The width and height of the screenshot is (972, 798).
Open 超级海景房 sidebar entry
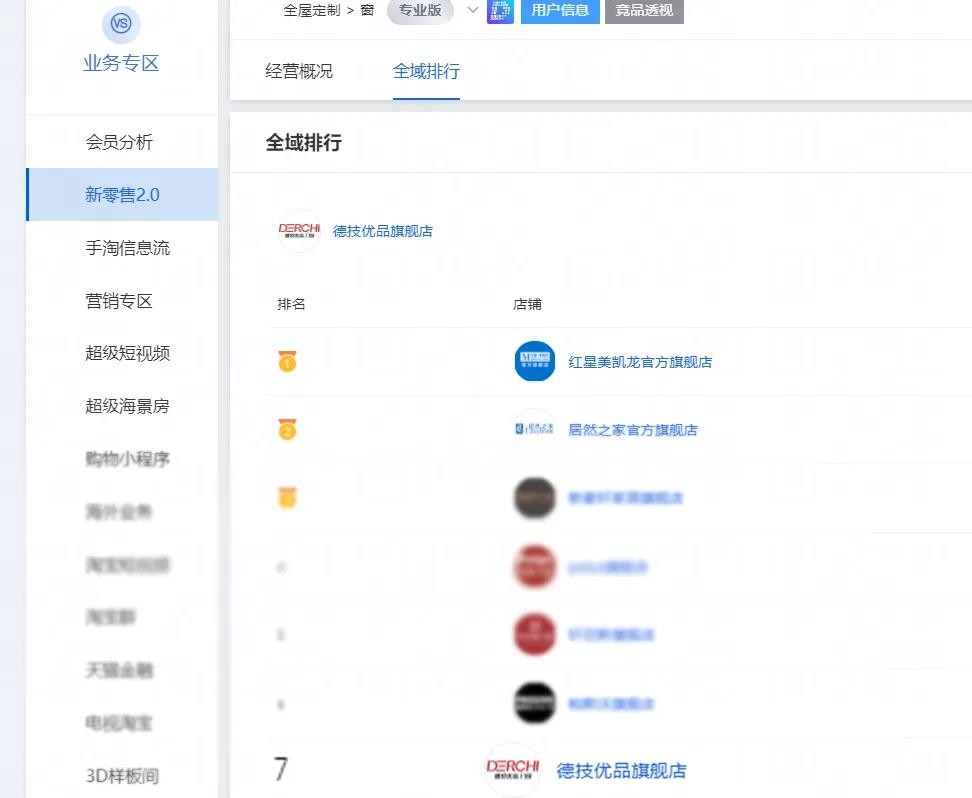click(128, 406)
